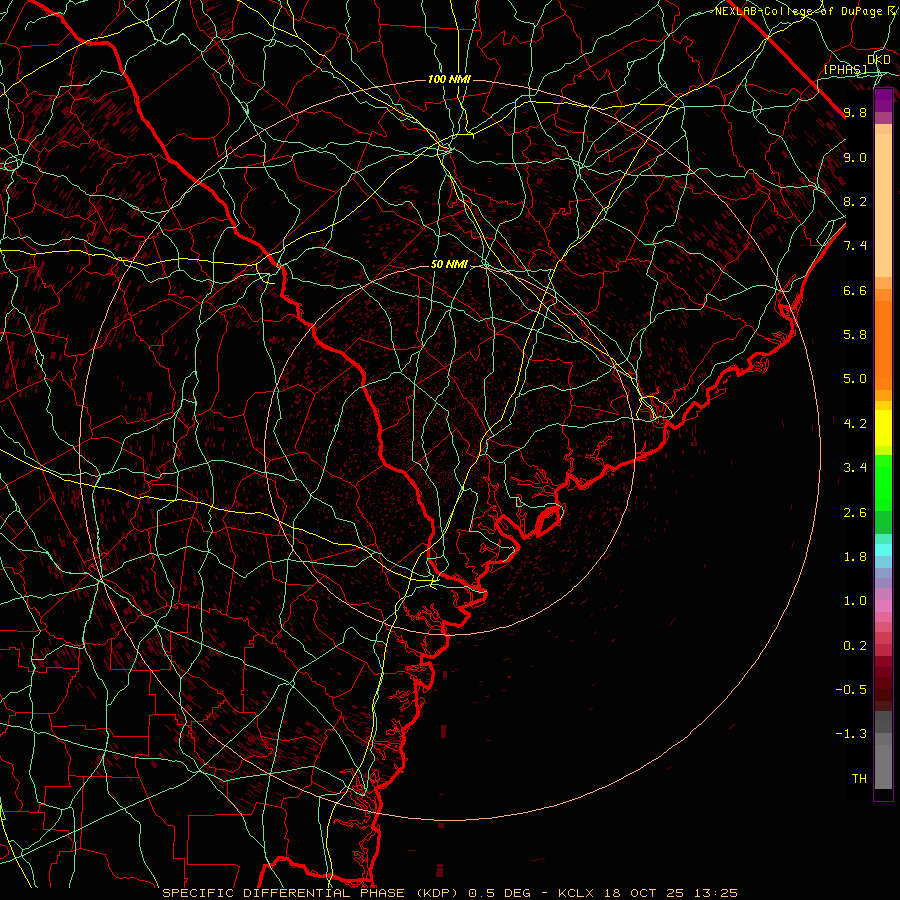
Task: Click the KCLX radar site identifier
Action: [576, 893]
